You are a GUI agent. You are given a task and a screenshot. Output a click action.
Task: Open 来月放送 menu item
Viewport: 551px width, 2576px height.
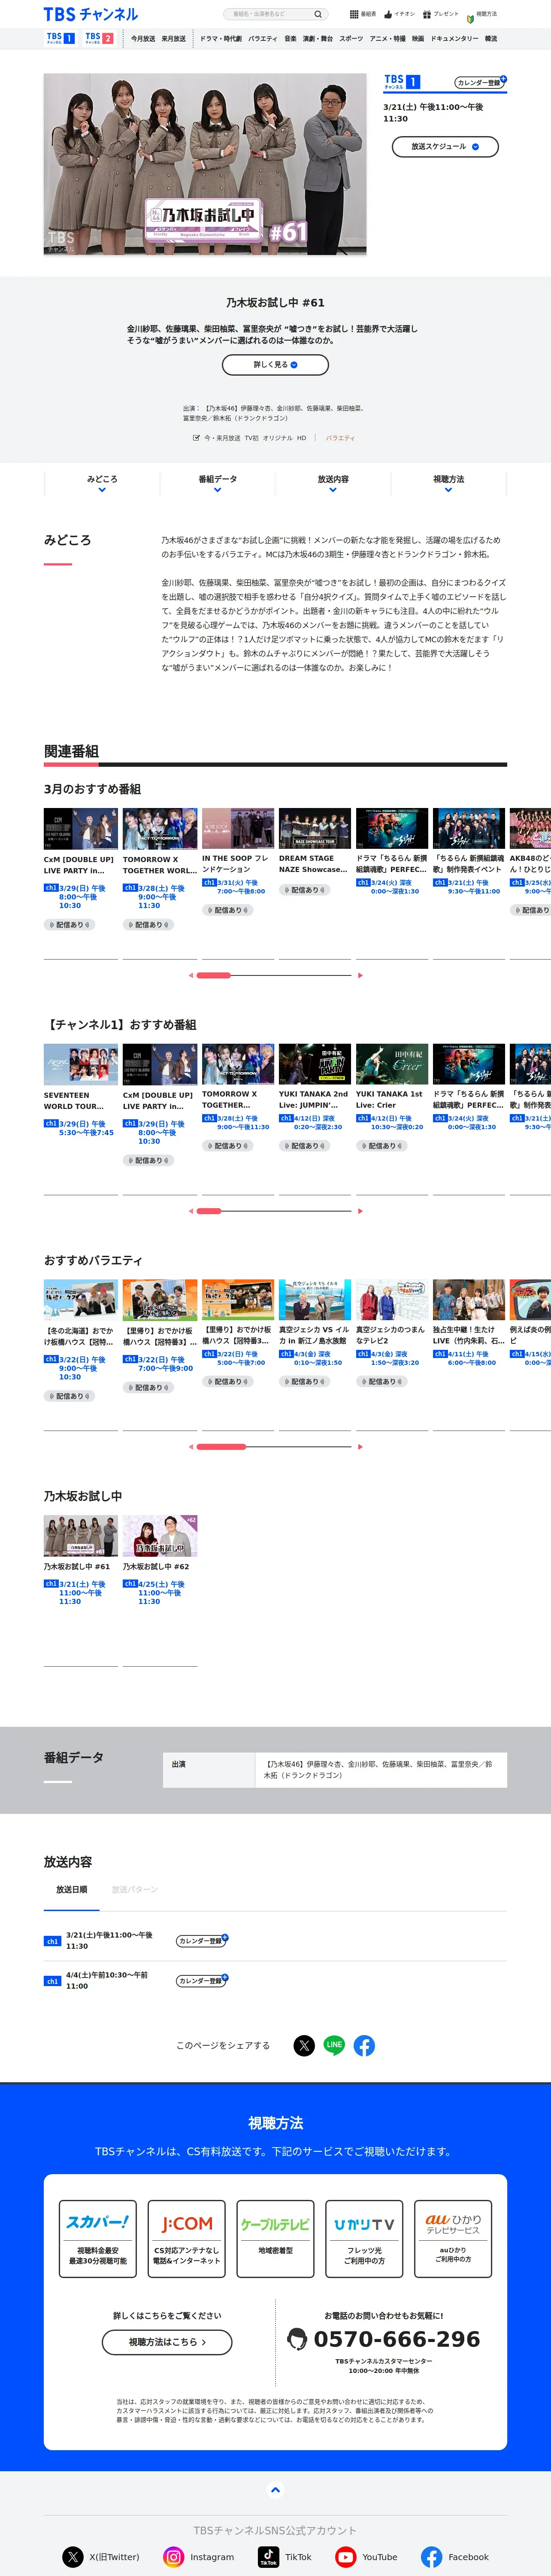[174, 39]
